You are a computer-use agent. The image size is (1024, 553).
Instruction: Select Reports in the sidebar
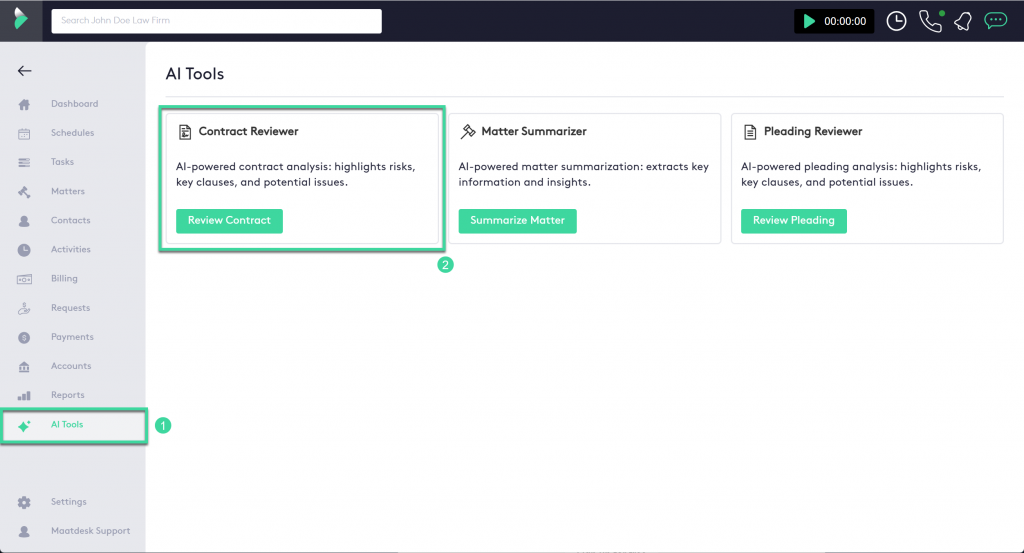68,395
